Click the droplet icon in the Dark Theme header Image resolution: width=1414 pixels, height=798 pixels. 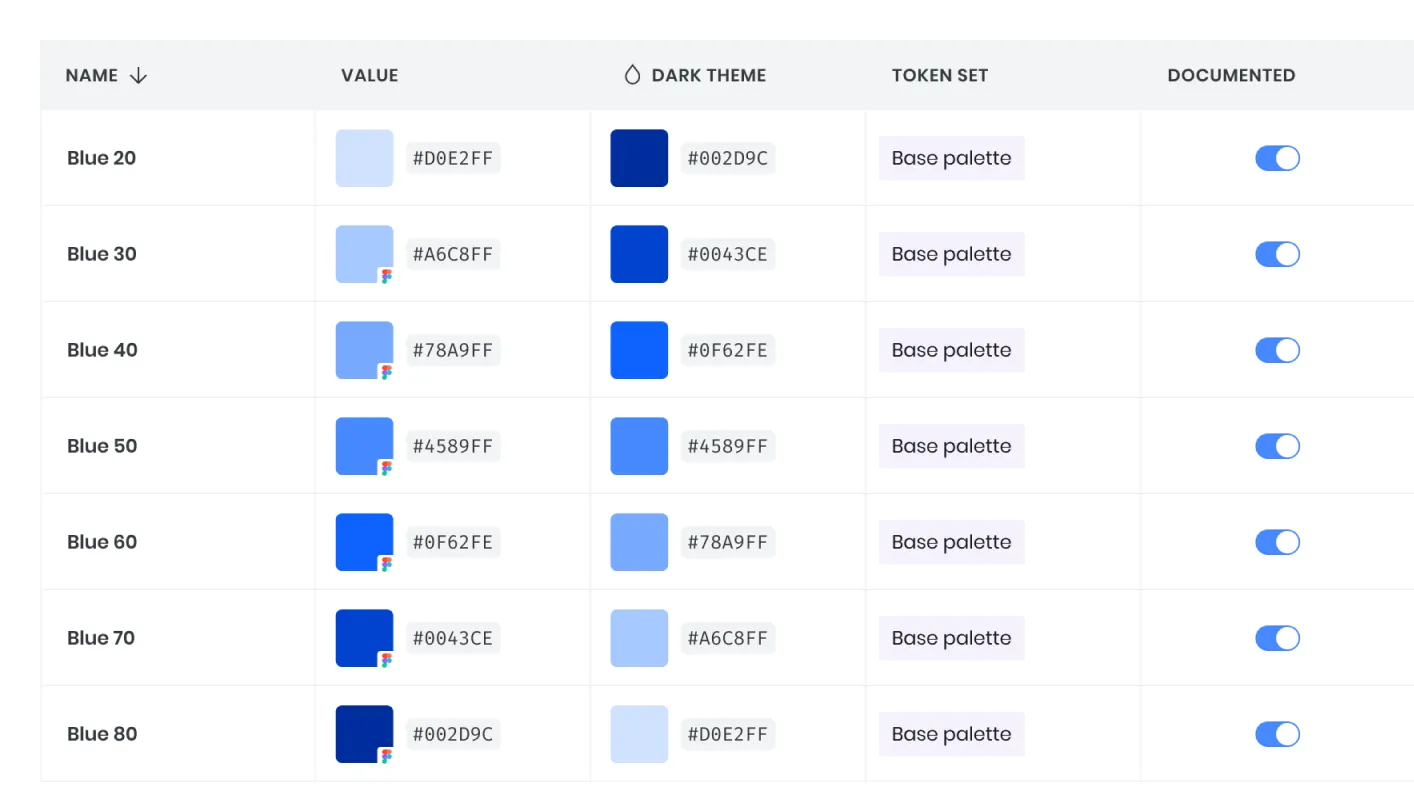click(631, 74)
